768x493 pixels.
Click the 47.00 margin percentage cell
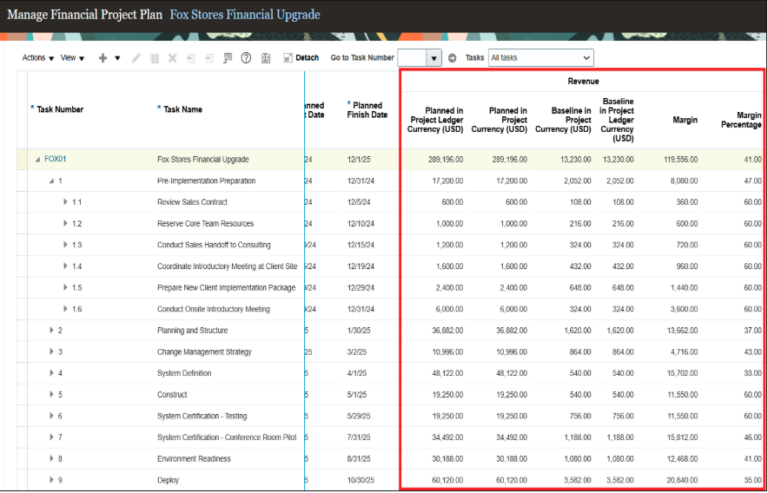click(753, 181)
